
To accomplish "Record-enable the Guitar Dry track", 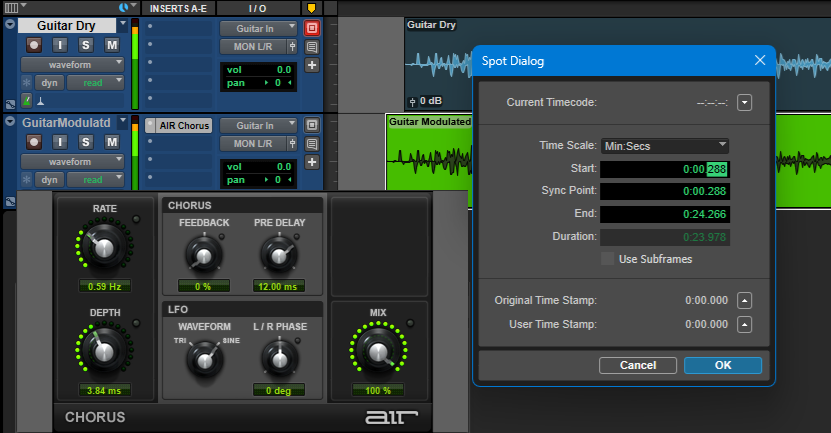I will [34, 45].
